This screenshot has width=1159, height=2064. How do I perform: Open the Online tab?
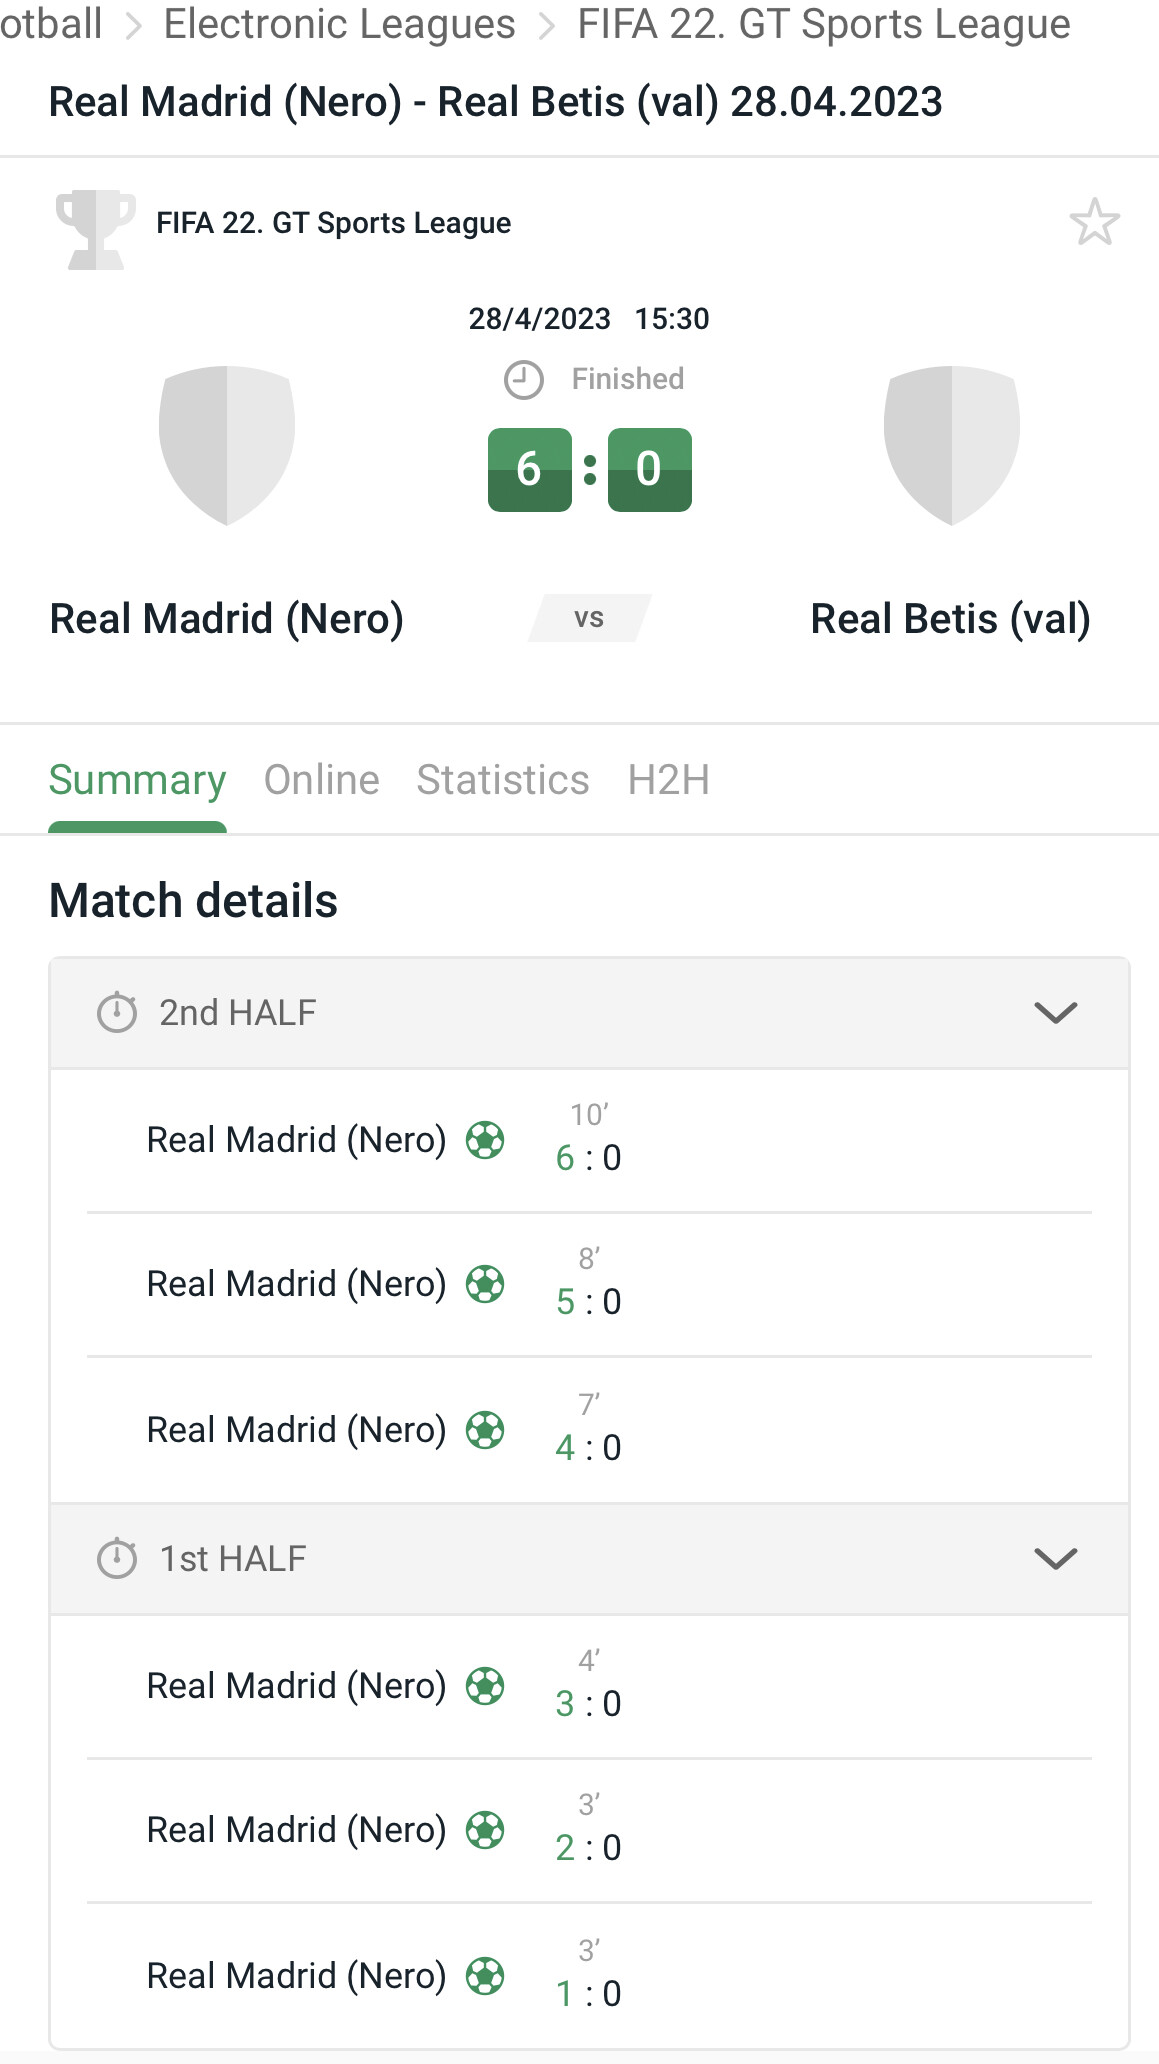coord(321,780)
